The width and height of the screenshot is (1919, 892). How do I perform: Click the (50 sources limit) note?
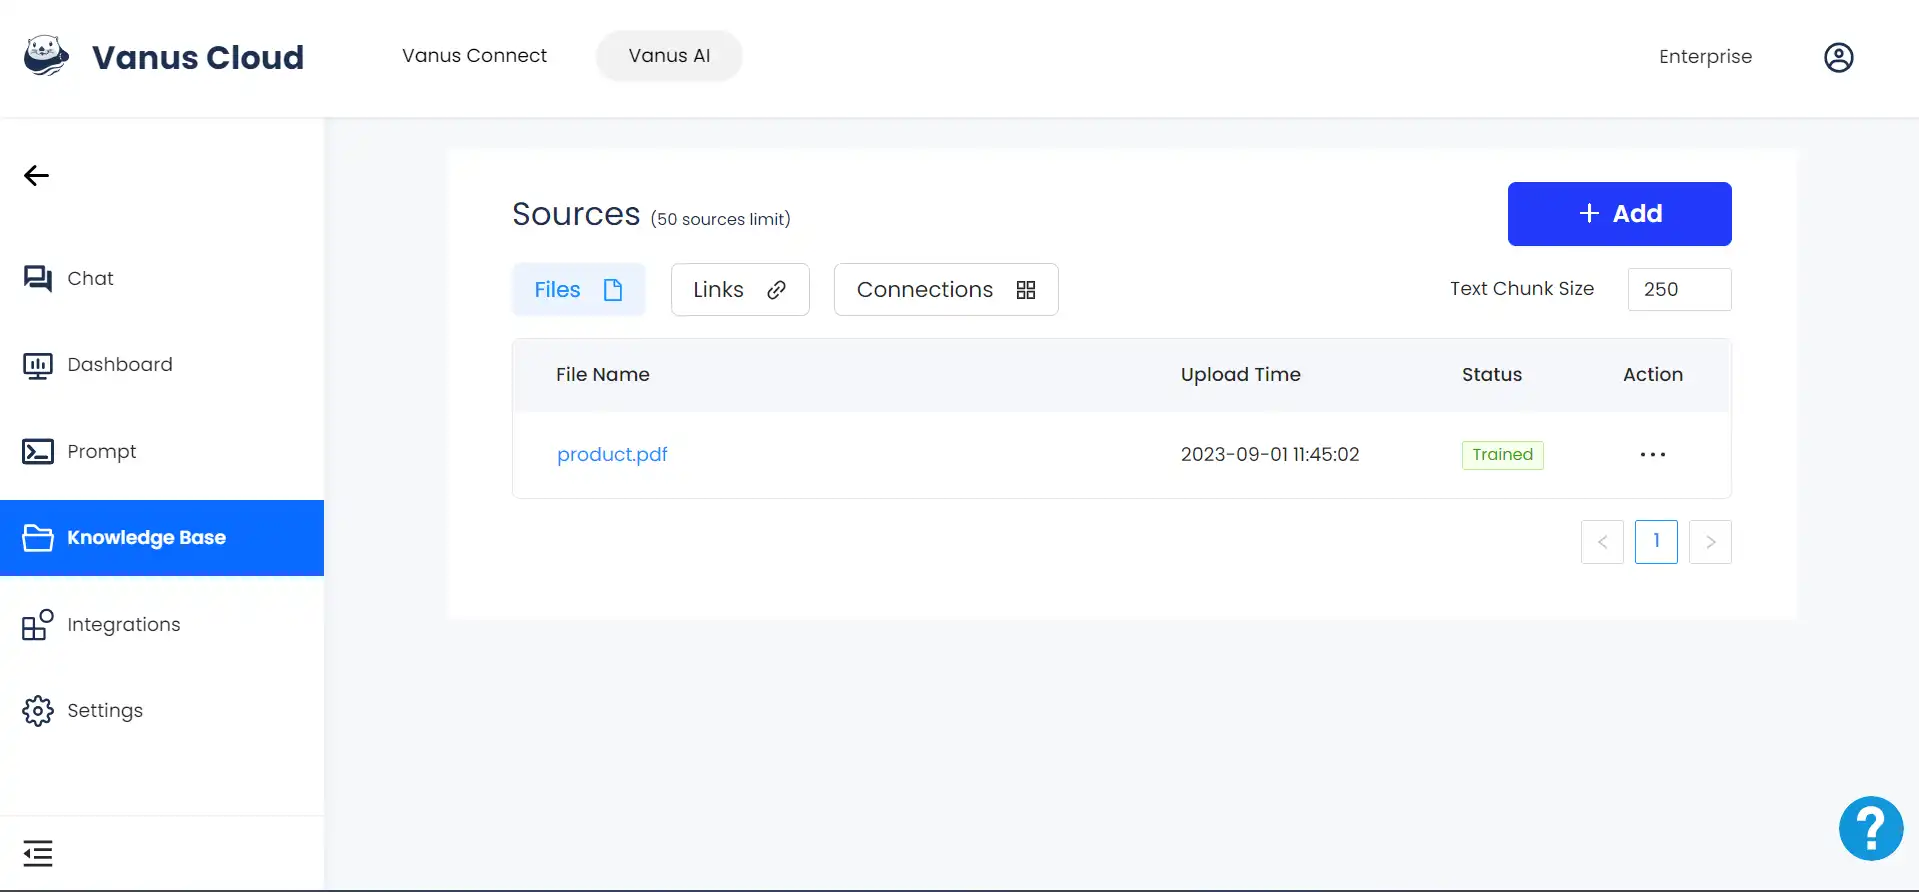(720, 219)
